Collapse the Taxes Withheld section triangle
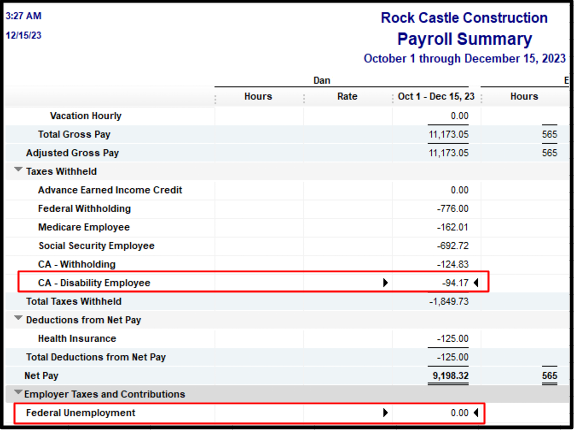574x430 pixels. pos(18,169)
